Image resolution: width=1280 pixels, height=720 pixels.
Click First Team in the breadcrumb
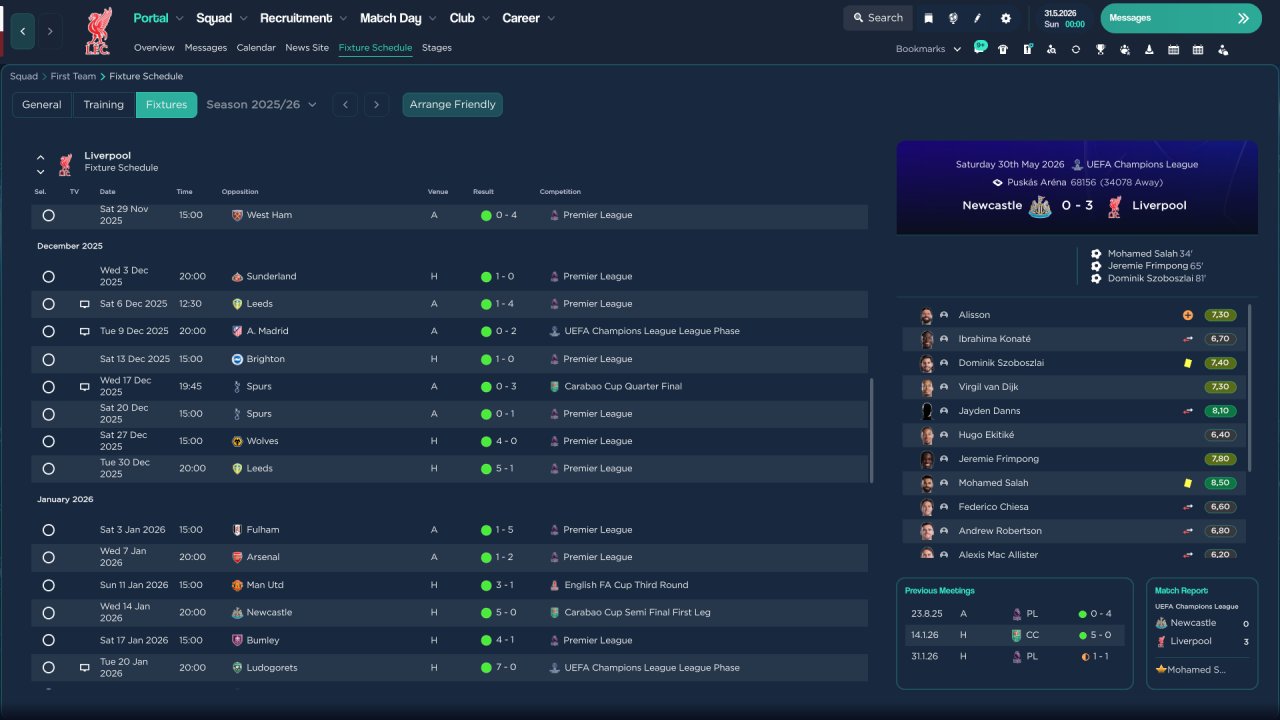click(74, 77)
